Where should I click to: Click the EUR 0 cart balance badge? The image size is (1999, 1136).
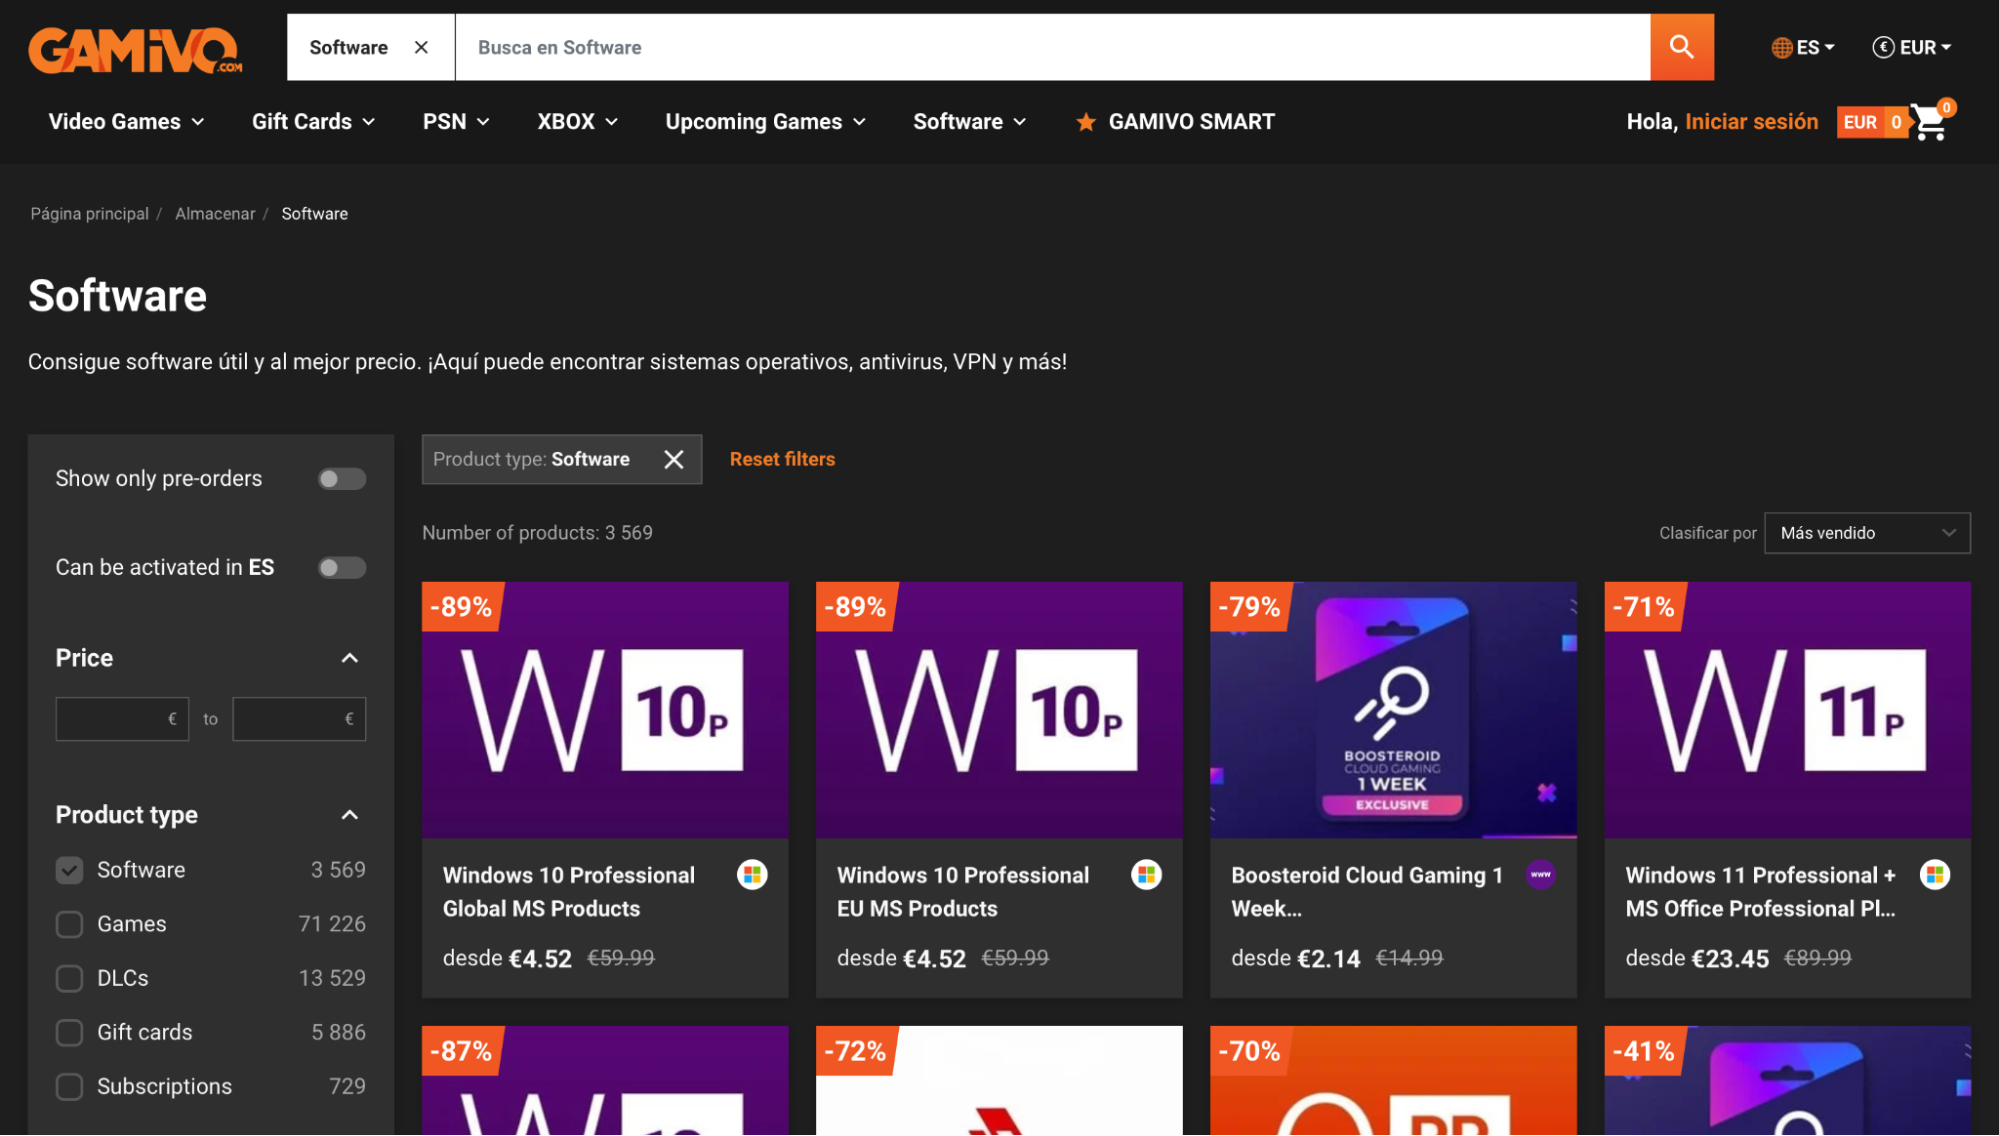click(1872, 122)
